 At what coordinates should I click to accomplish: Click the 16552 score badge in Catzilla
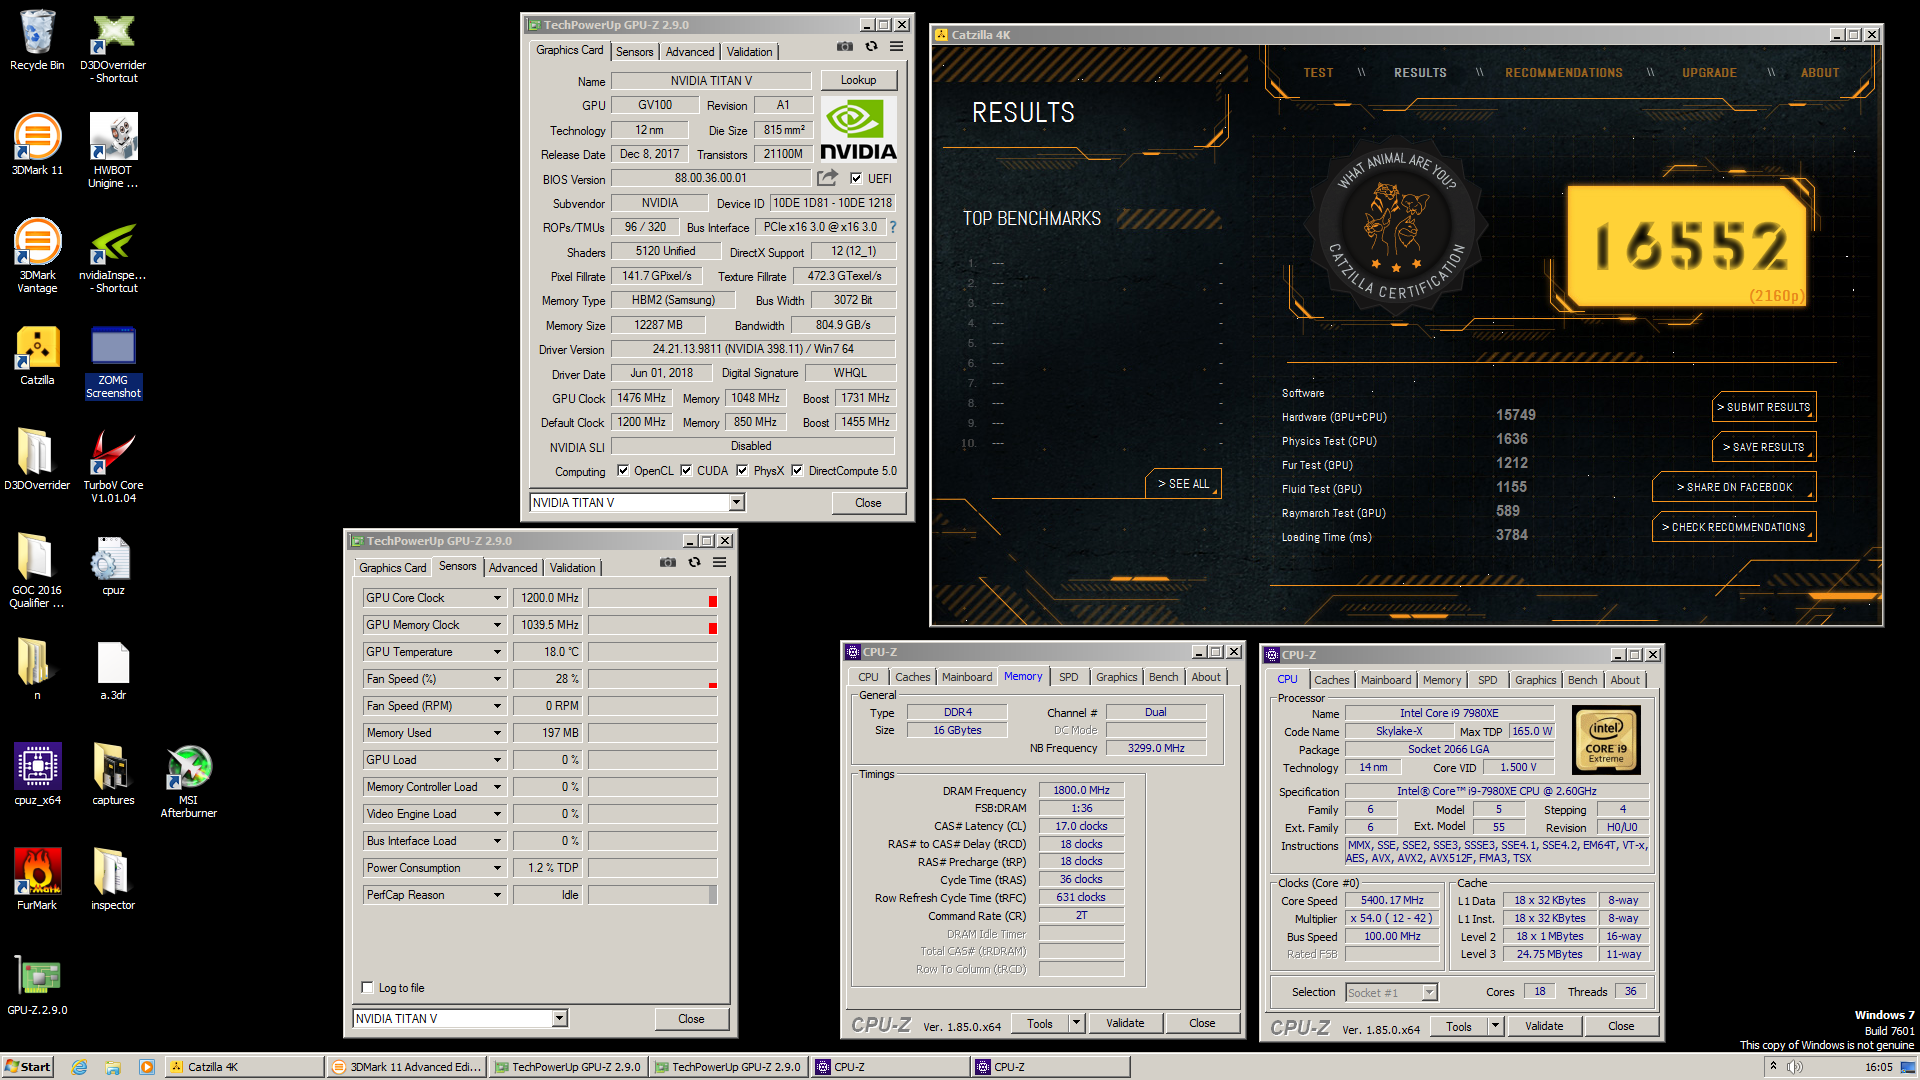[x=1689, y=246]
